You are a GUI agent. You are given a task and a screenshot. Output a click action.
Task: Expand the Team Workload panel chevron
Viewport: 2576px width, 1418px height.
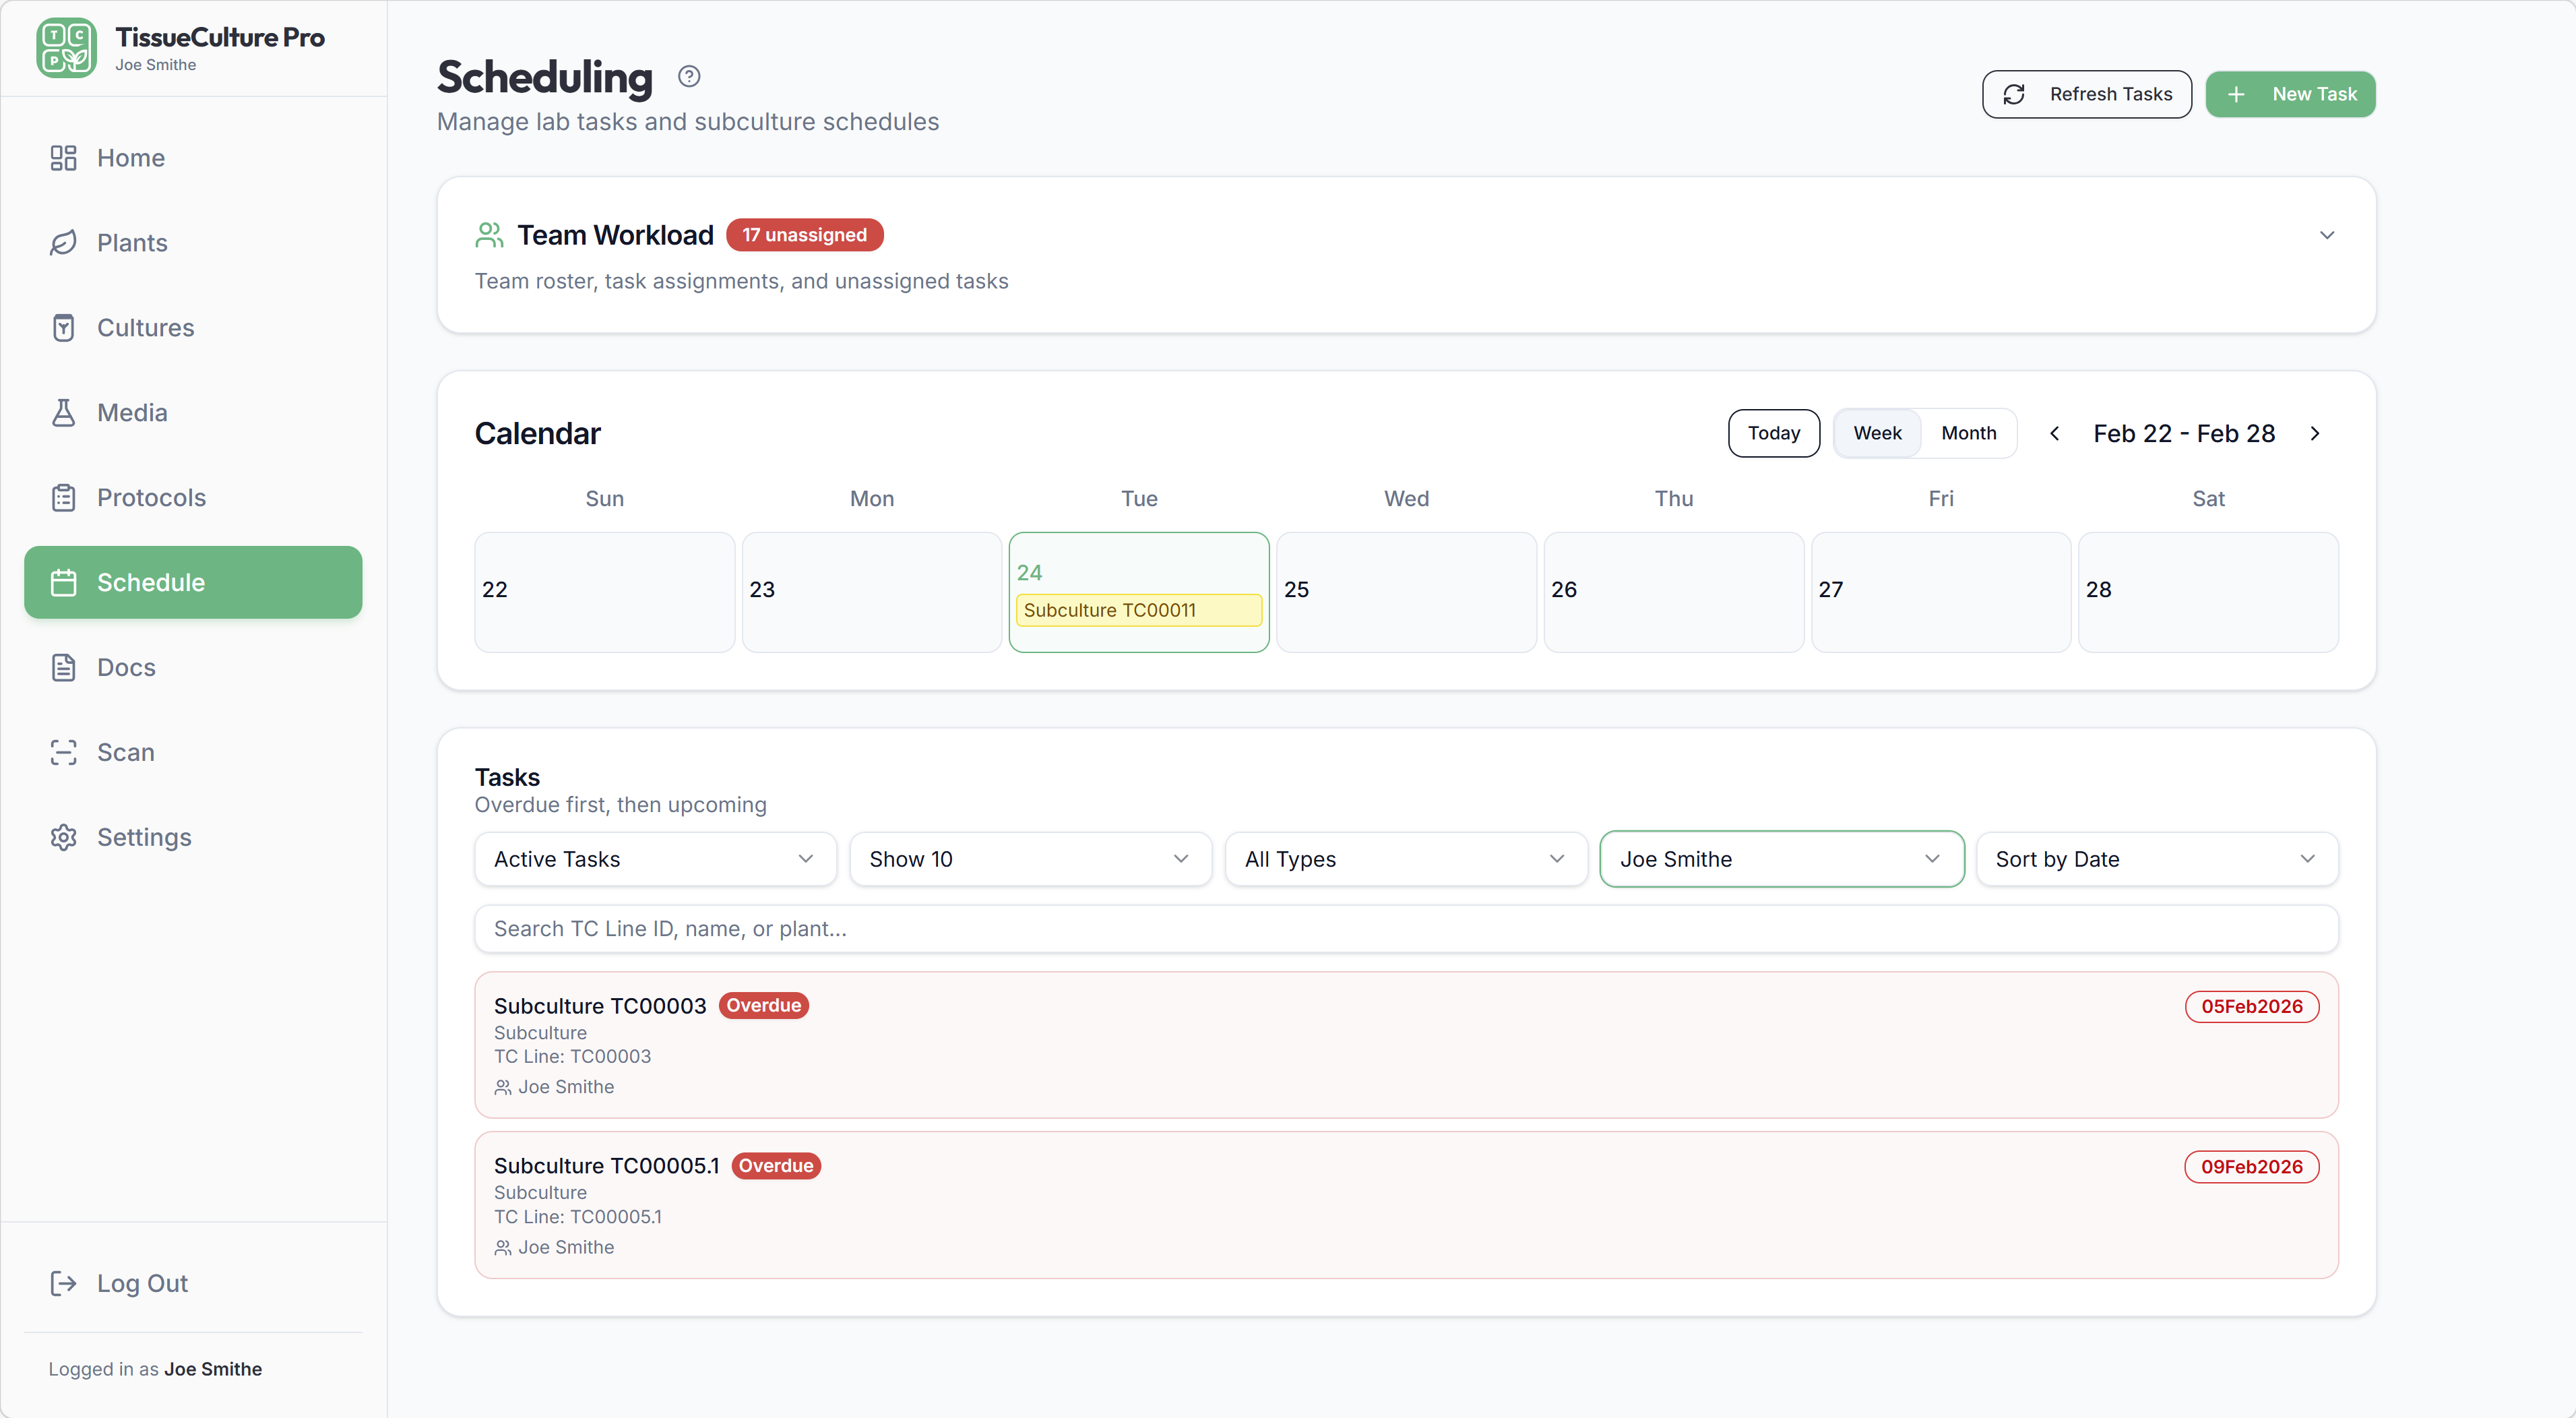(2327, 235)
